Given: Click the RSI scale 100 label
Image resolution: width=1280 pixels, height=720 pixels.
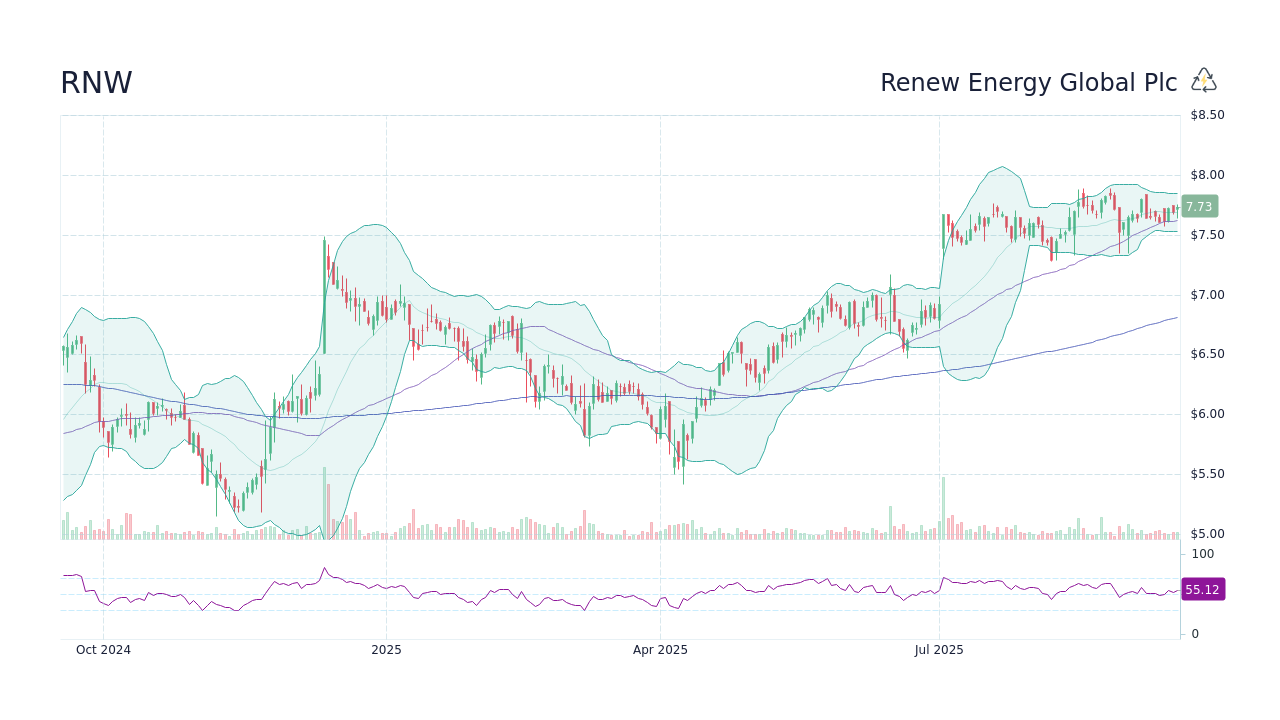Looking at the screenshot, I should point(1202,554).
